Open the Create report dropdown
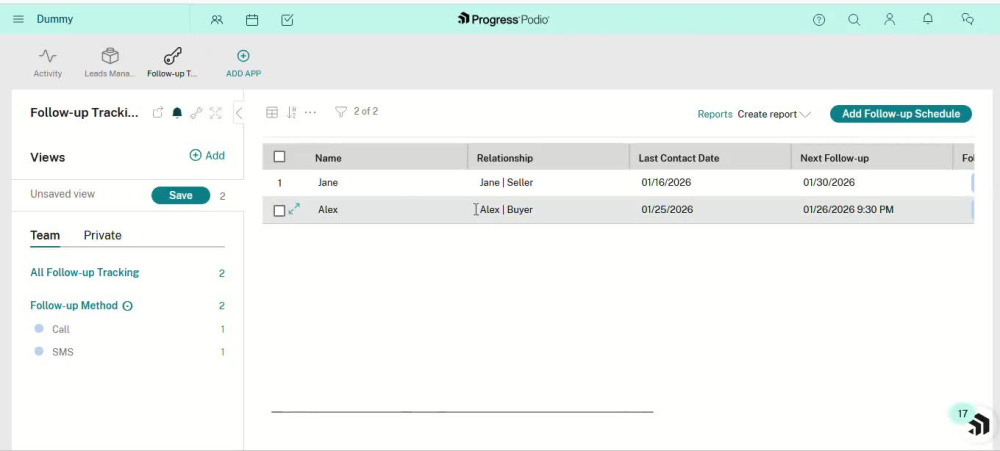The height and width of the screenshot is (451, 1000). click(x=774, y=114)
